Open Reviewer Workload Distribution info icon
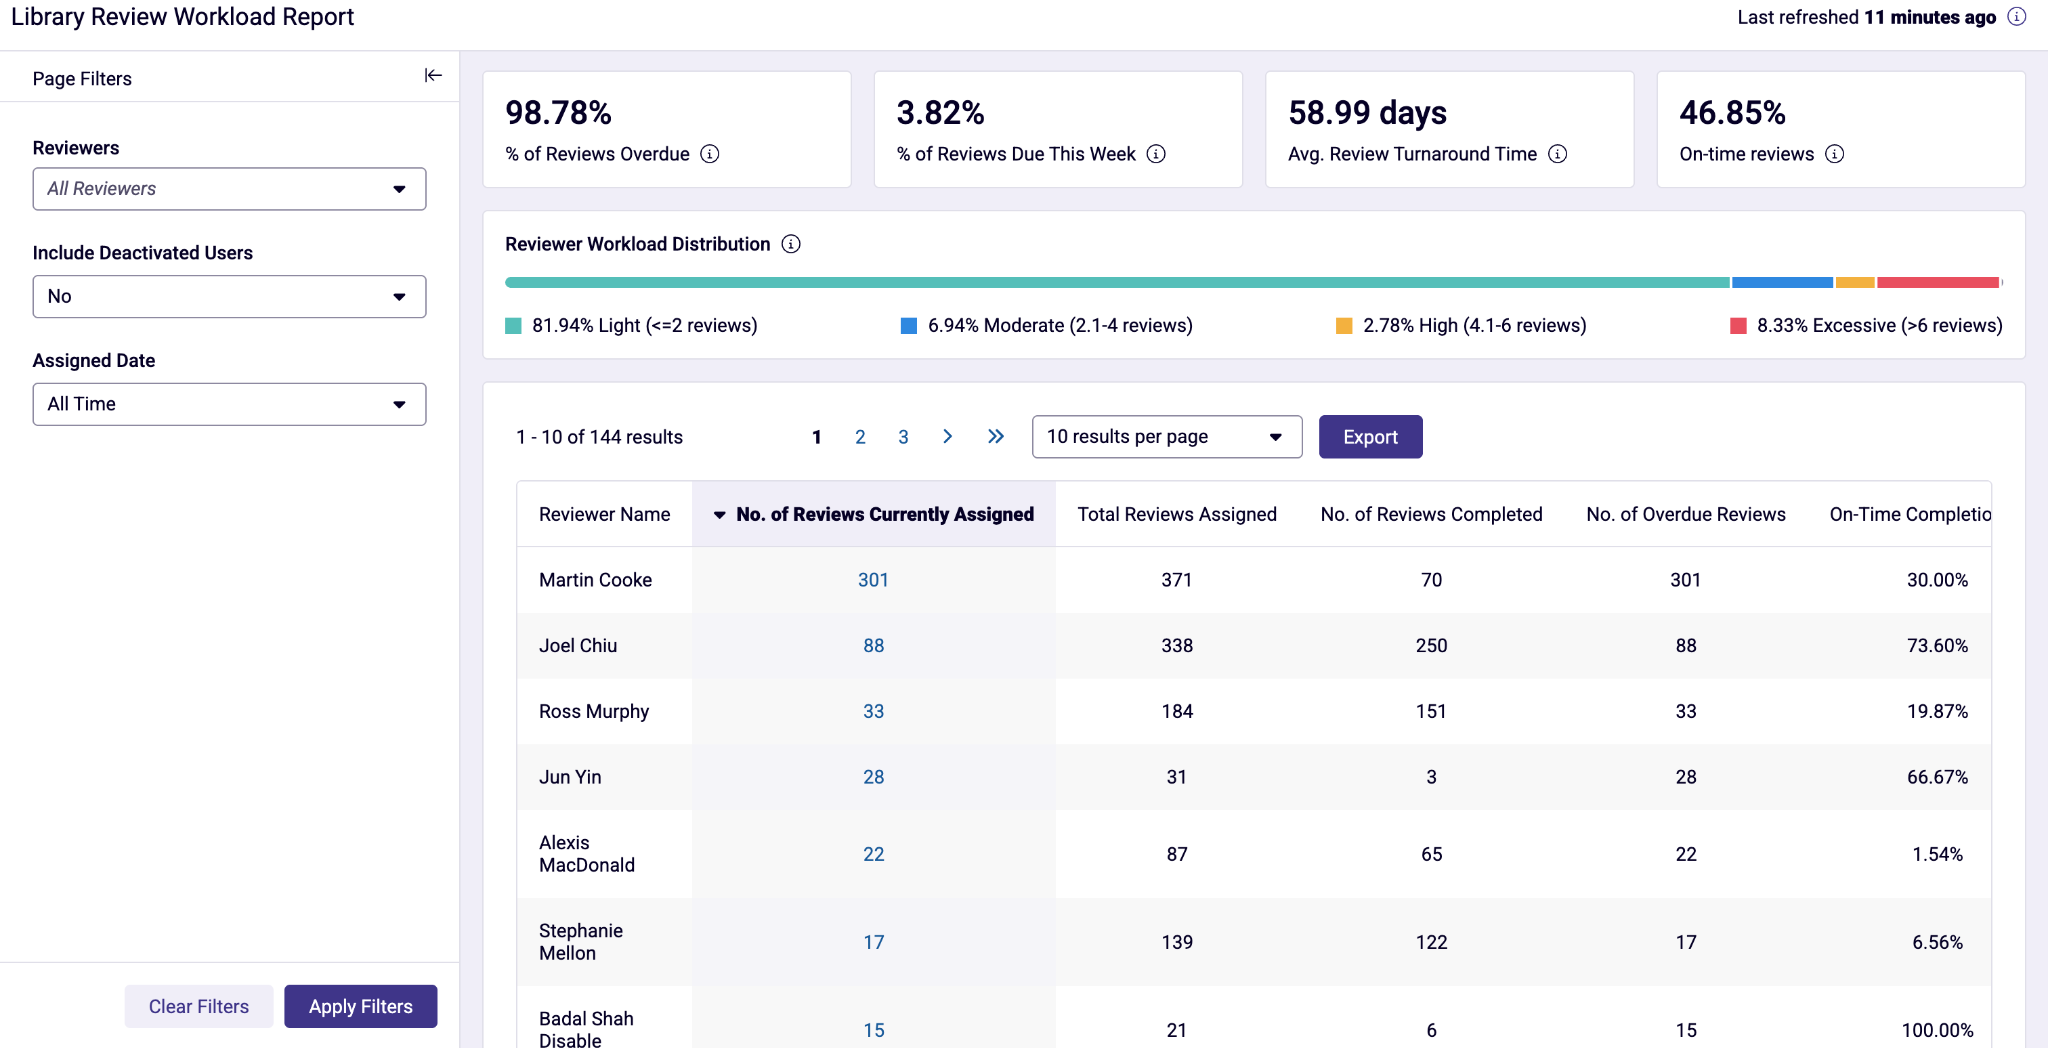Screen dimensions: 2048x1048 click(791, 244)
